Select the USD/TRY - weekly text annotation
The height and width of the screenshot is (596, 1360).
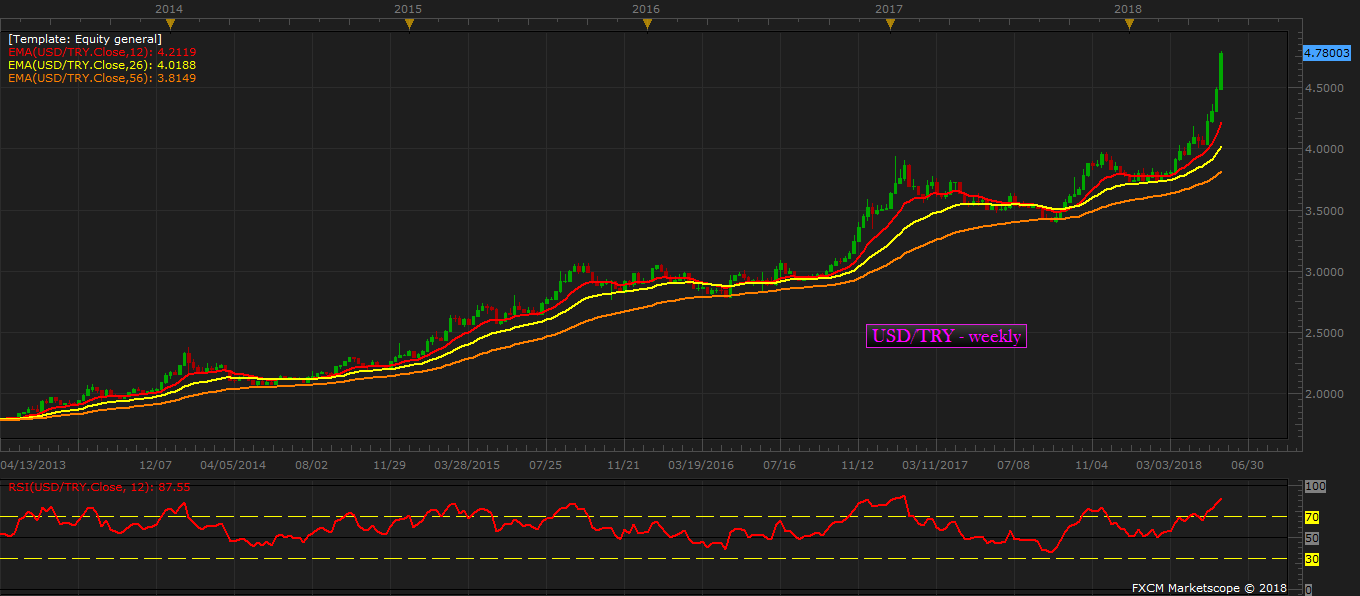coord(946,336)
